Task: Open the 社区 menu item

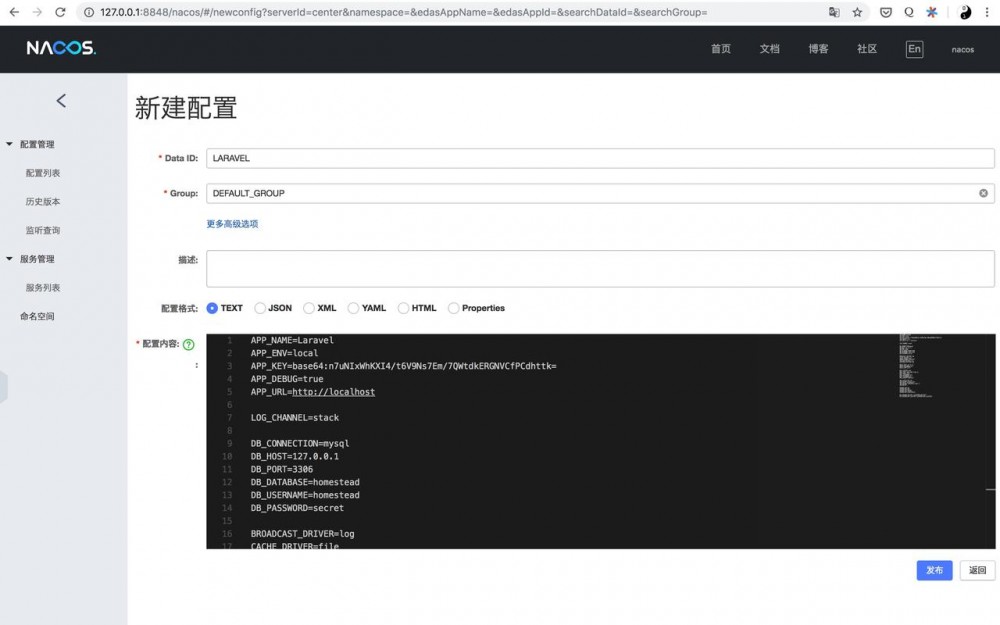Action: 866,48
